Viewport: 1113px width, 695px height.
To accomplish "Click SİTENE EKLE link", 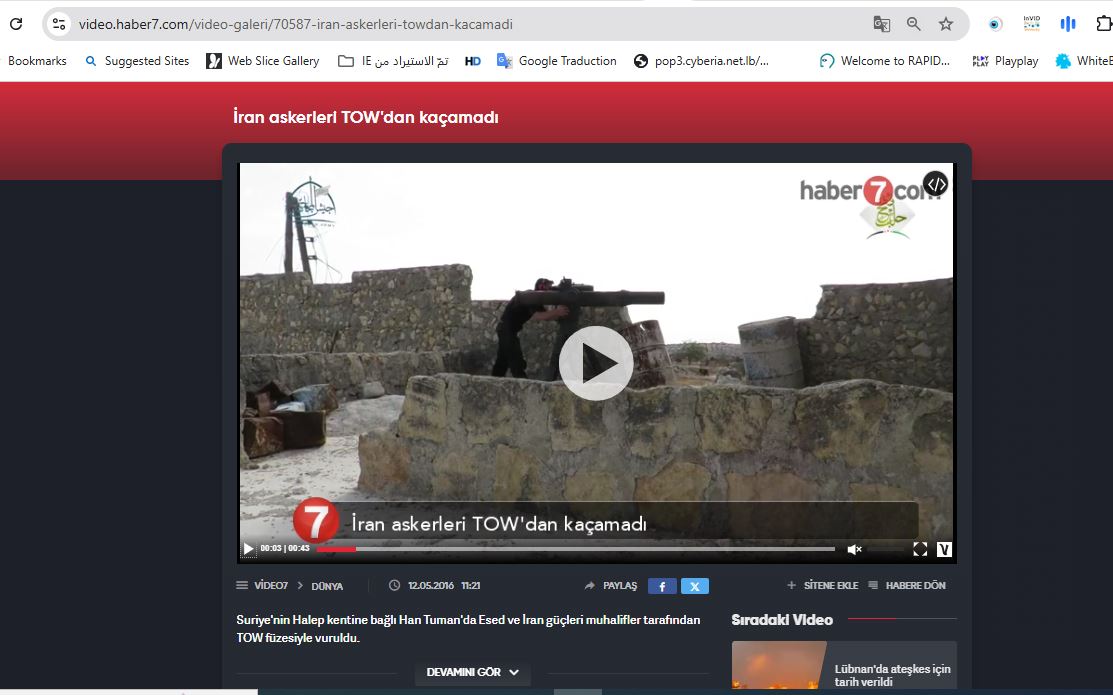I will click(822, 586).
